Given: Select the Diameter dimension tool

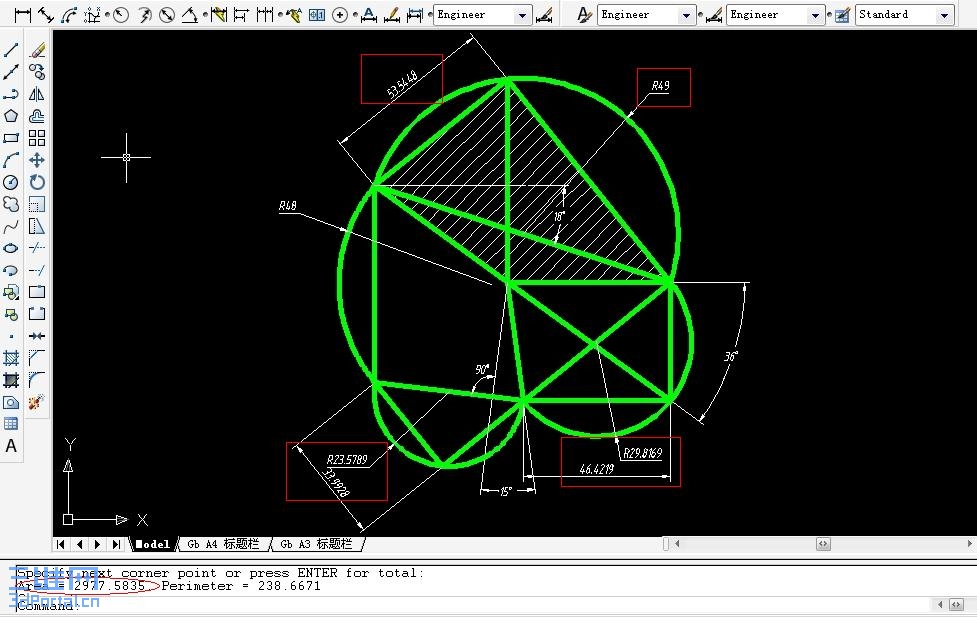Looking at the screenshot, I should point(166,15).
